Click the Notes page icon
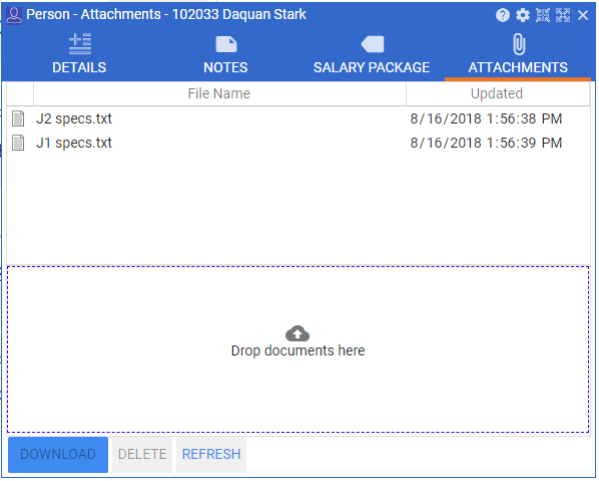Viewport: 599px width, 481px height. pos(227,44)
